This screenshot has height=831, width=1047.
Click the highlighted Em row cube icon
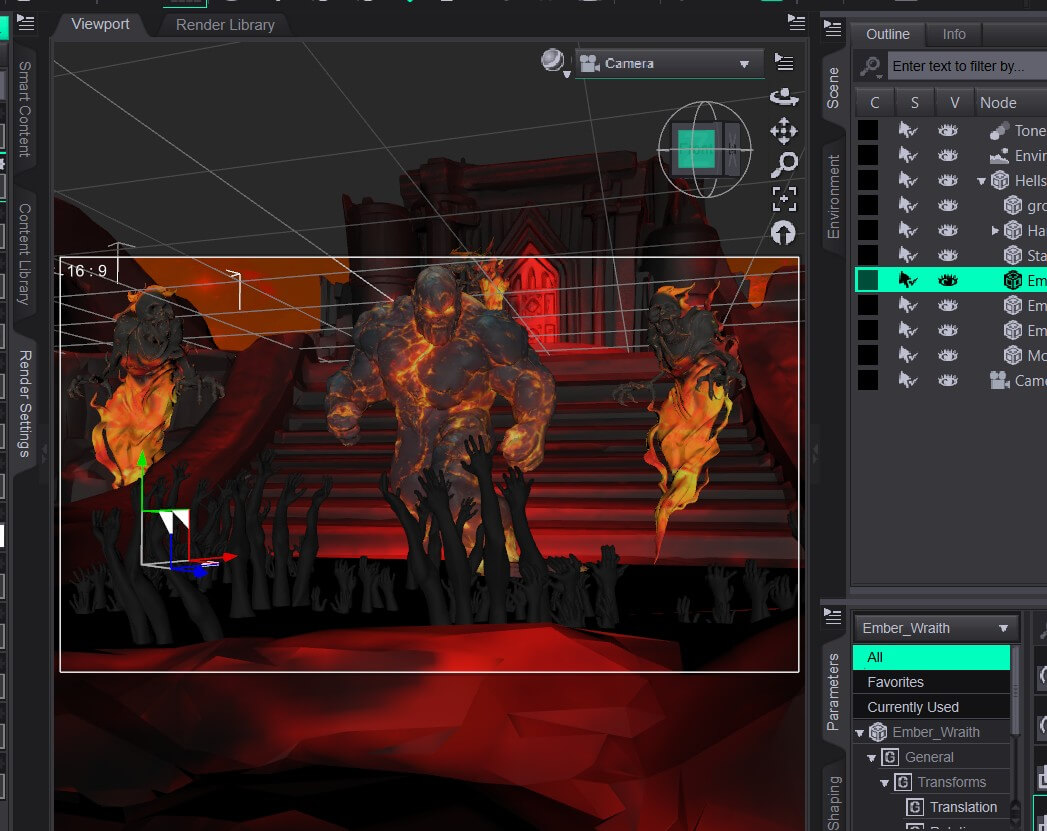pos(1013,280)
